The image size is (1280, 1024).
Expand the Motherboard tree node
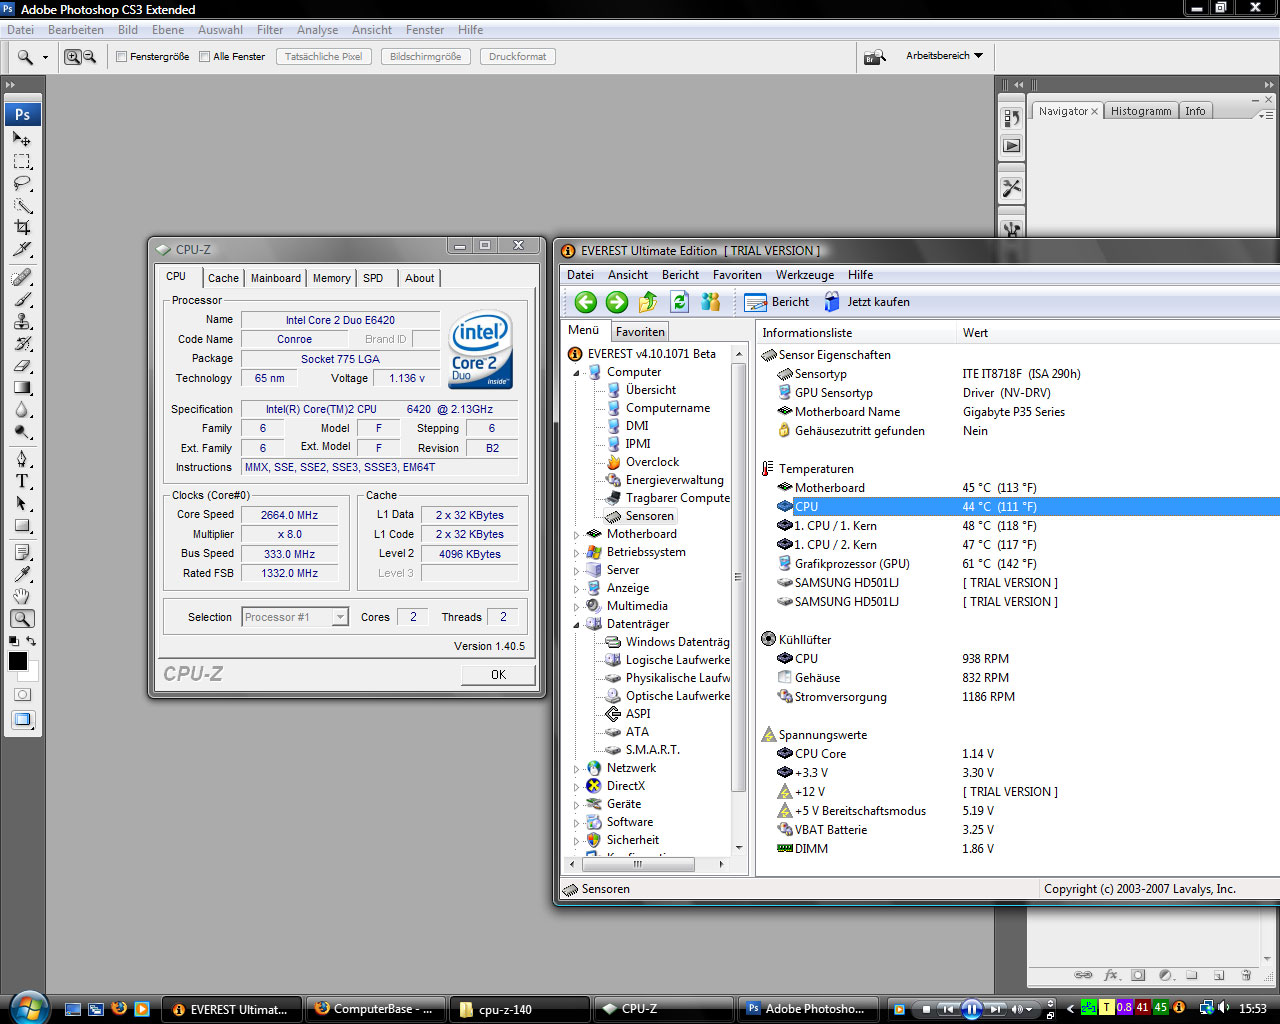pyautogui.click(x=577, y=534)
